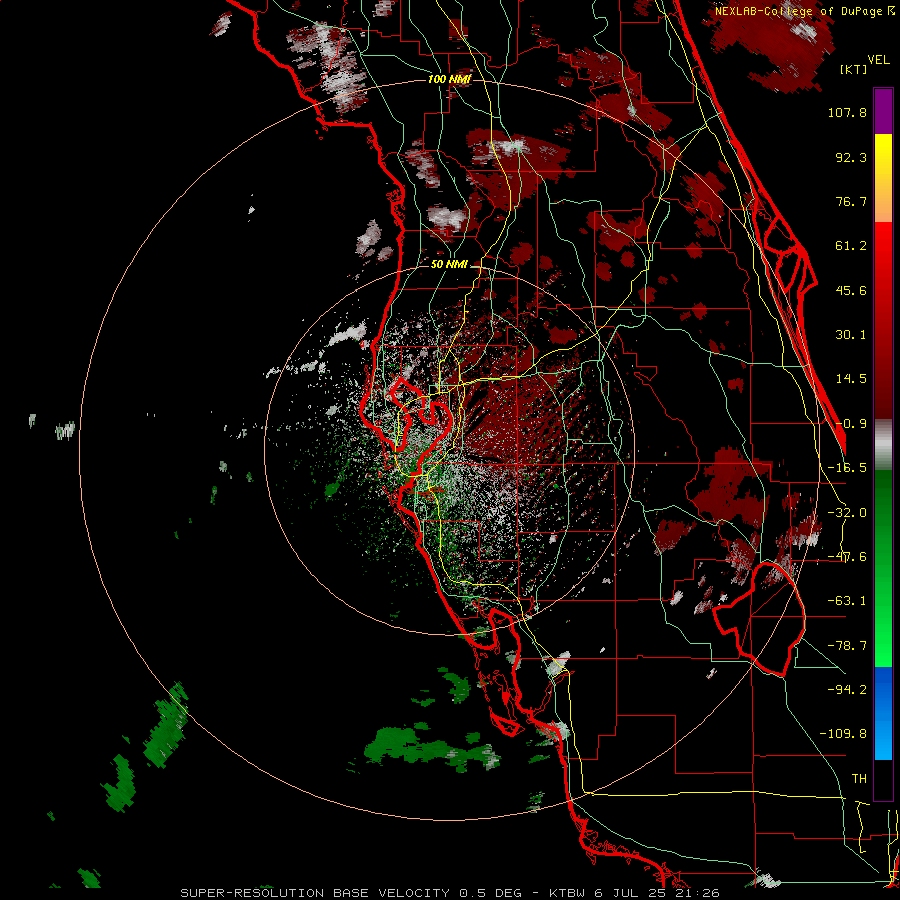Click the 50 NMI range ring label
The width and height of the screenshot is (900, 900).
click(x=449, y=264)
